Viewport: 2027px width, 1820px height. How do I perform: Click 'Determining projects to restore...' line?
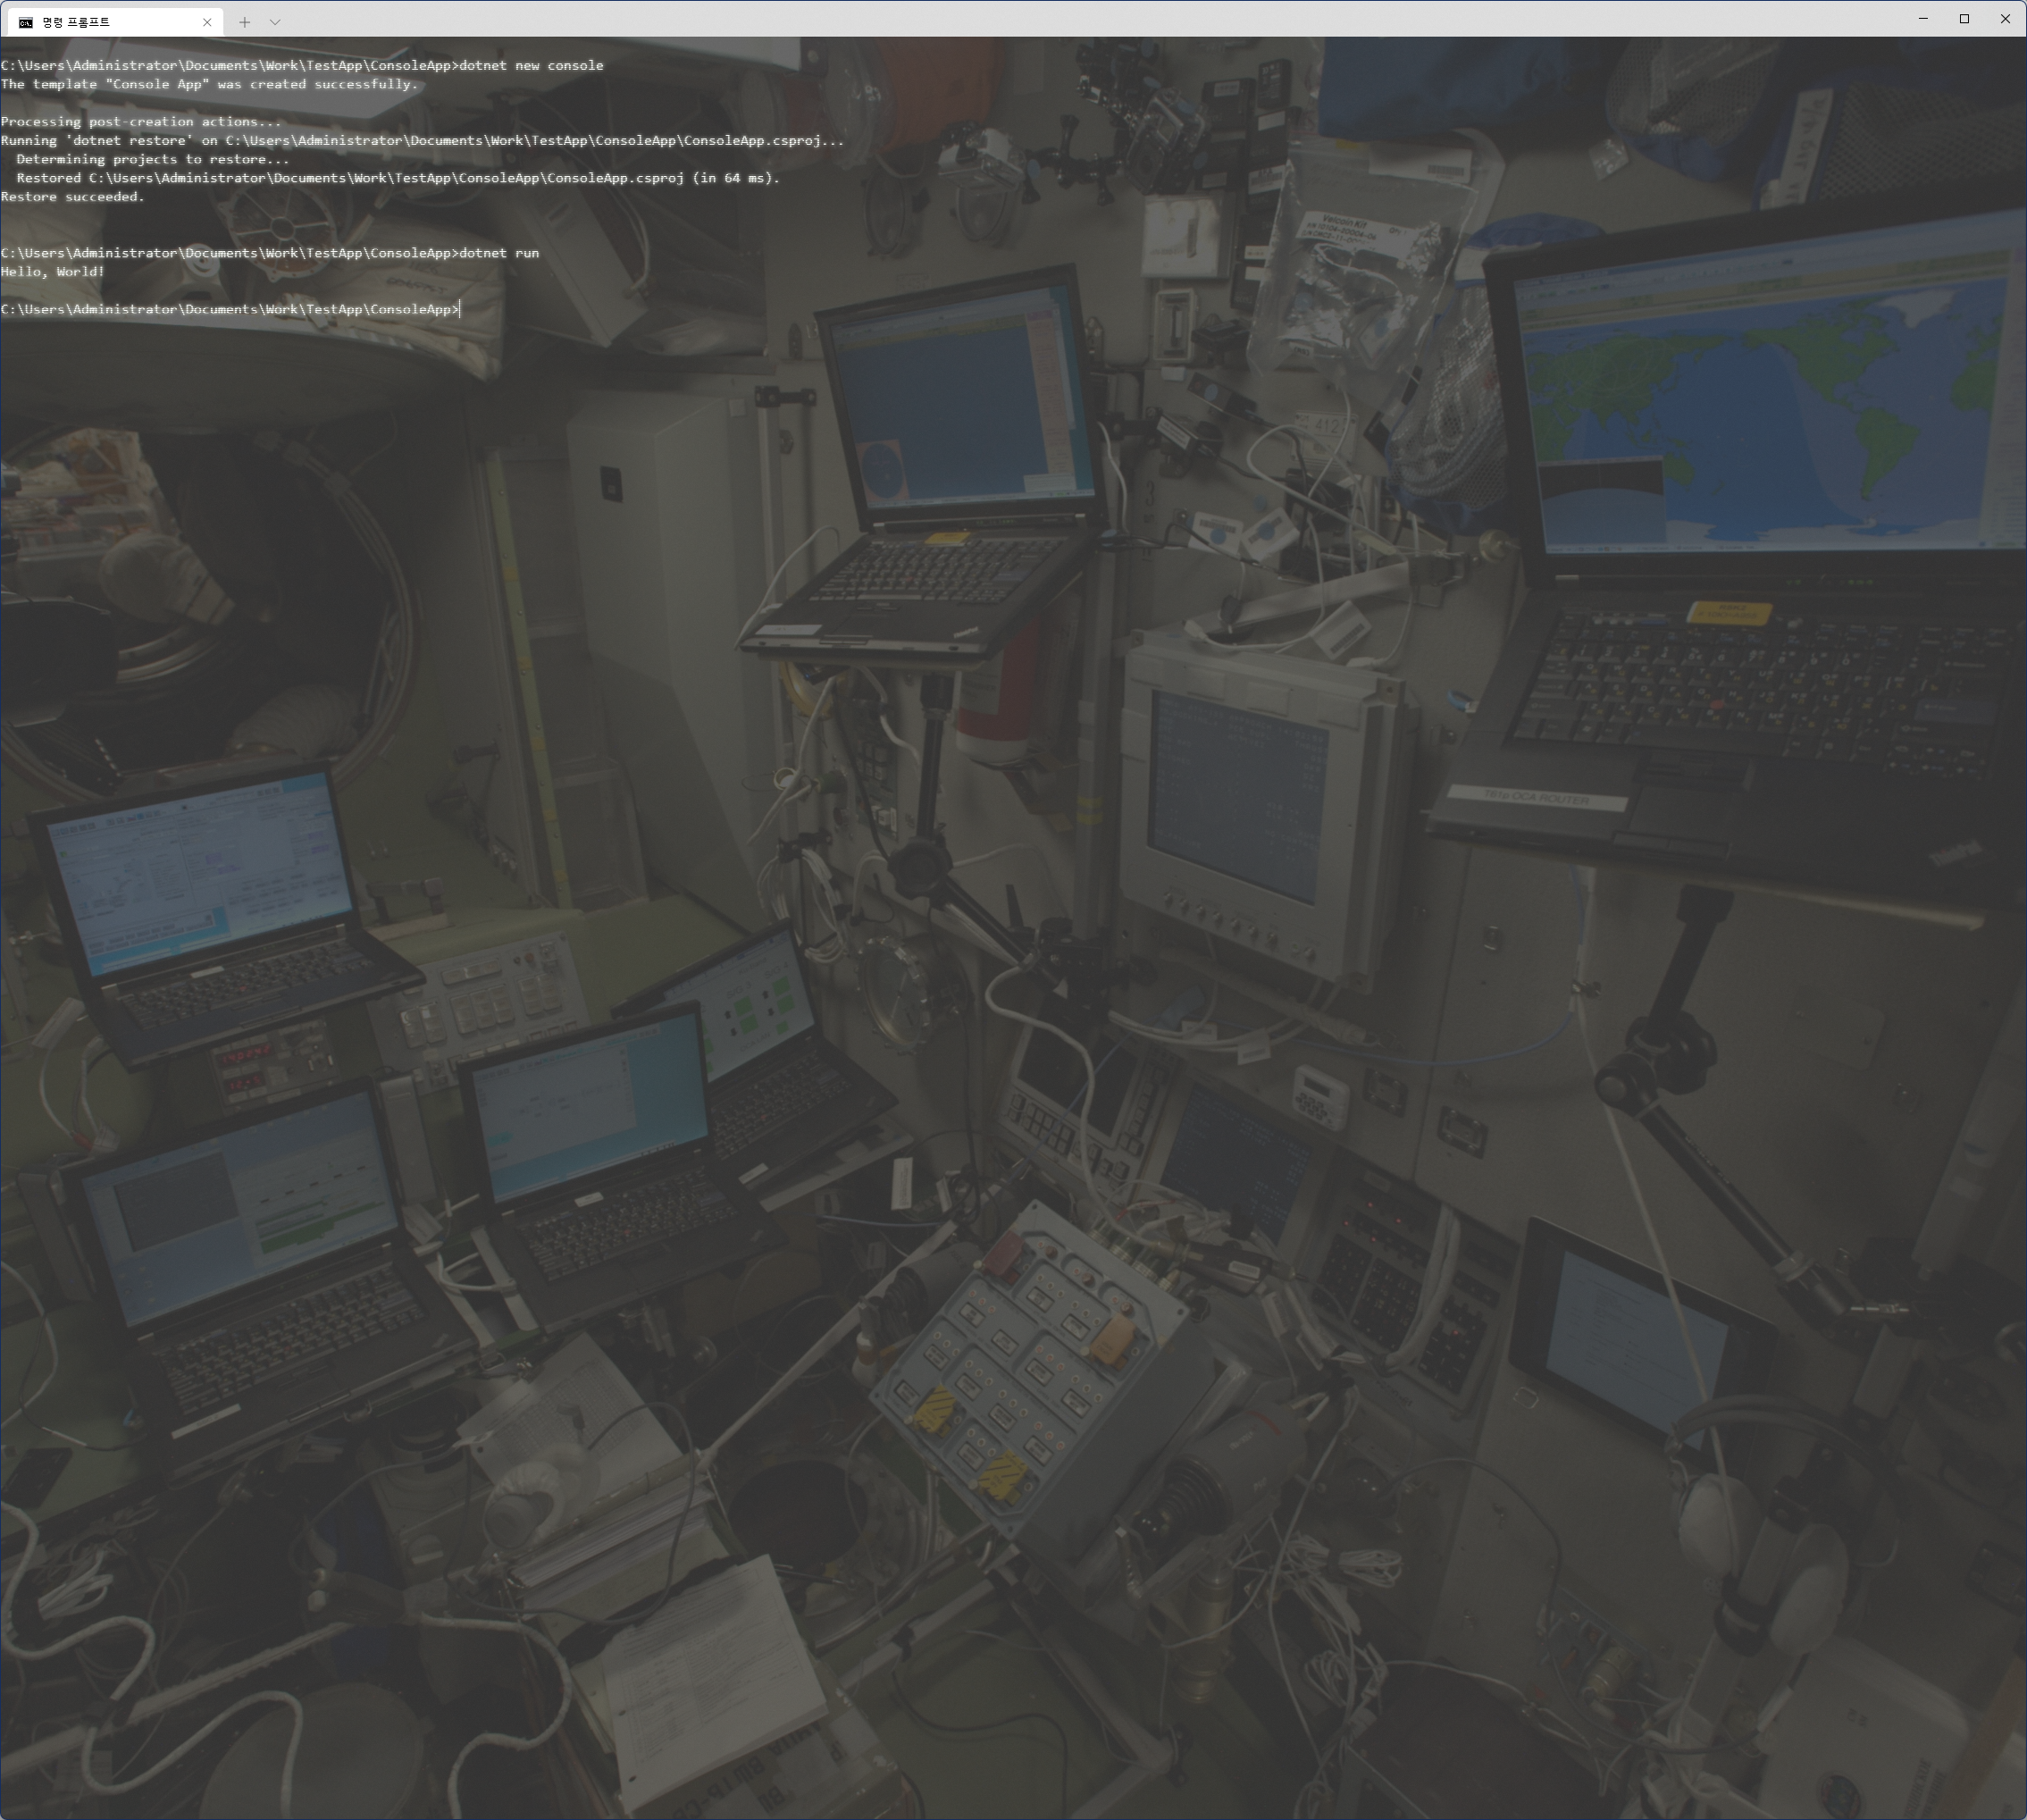pos(152,160)
